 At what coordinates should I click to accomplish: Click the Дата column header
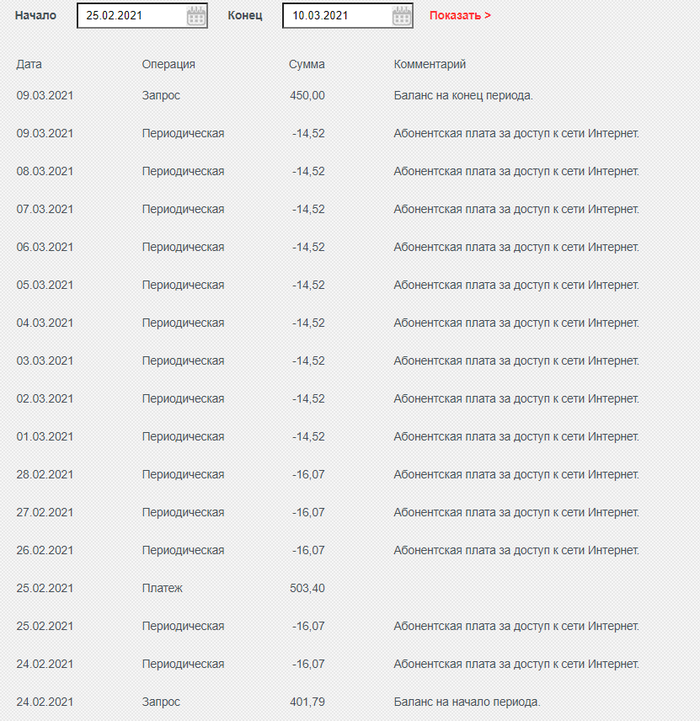29,64
